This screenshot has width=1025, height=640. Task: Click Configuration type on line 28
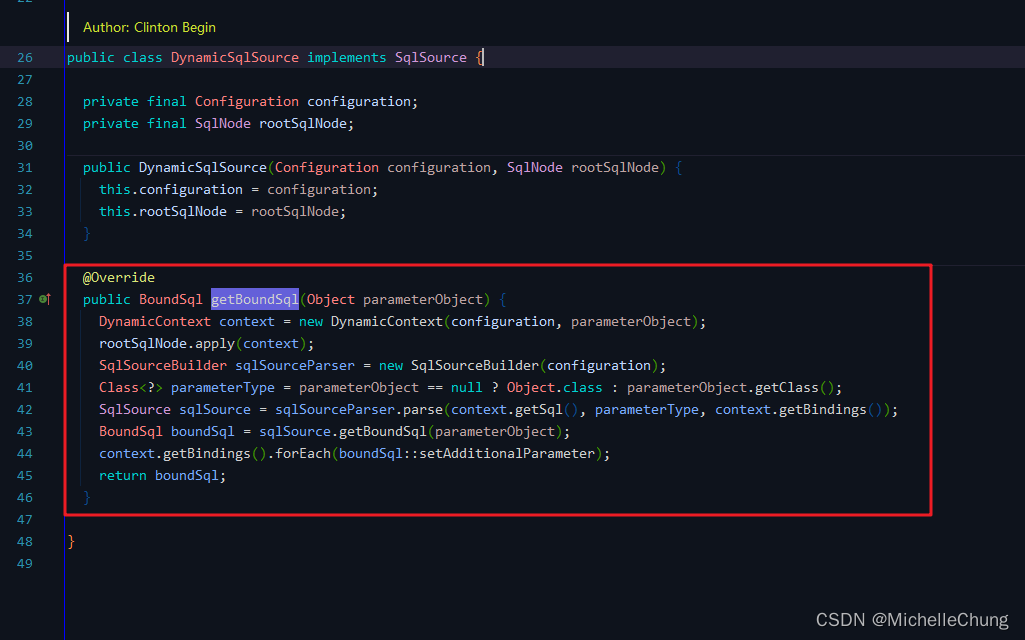246,101
